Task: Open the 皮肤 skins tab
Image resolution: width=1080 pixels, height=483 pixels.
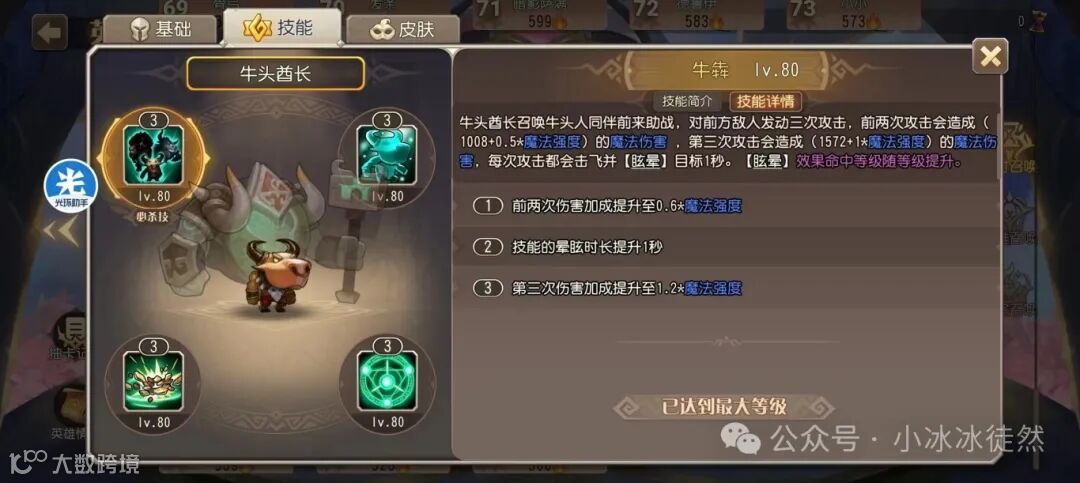Action: coord(403,30)
